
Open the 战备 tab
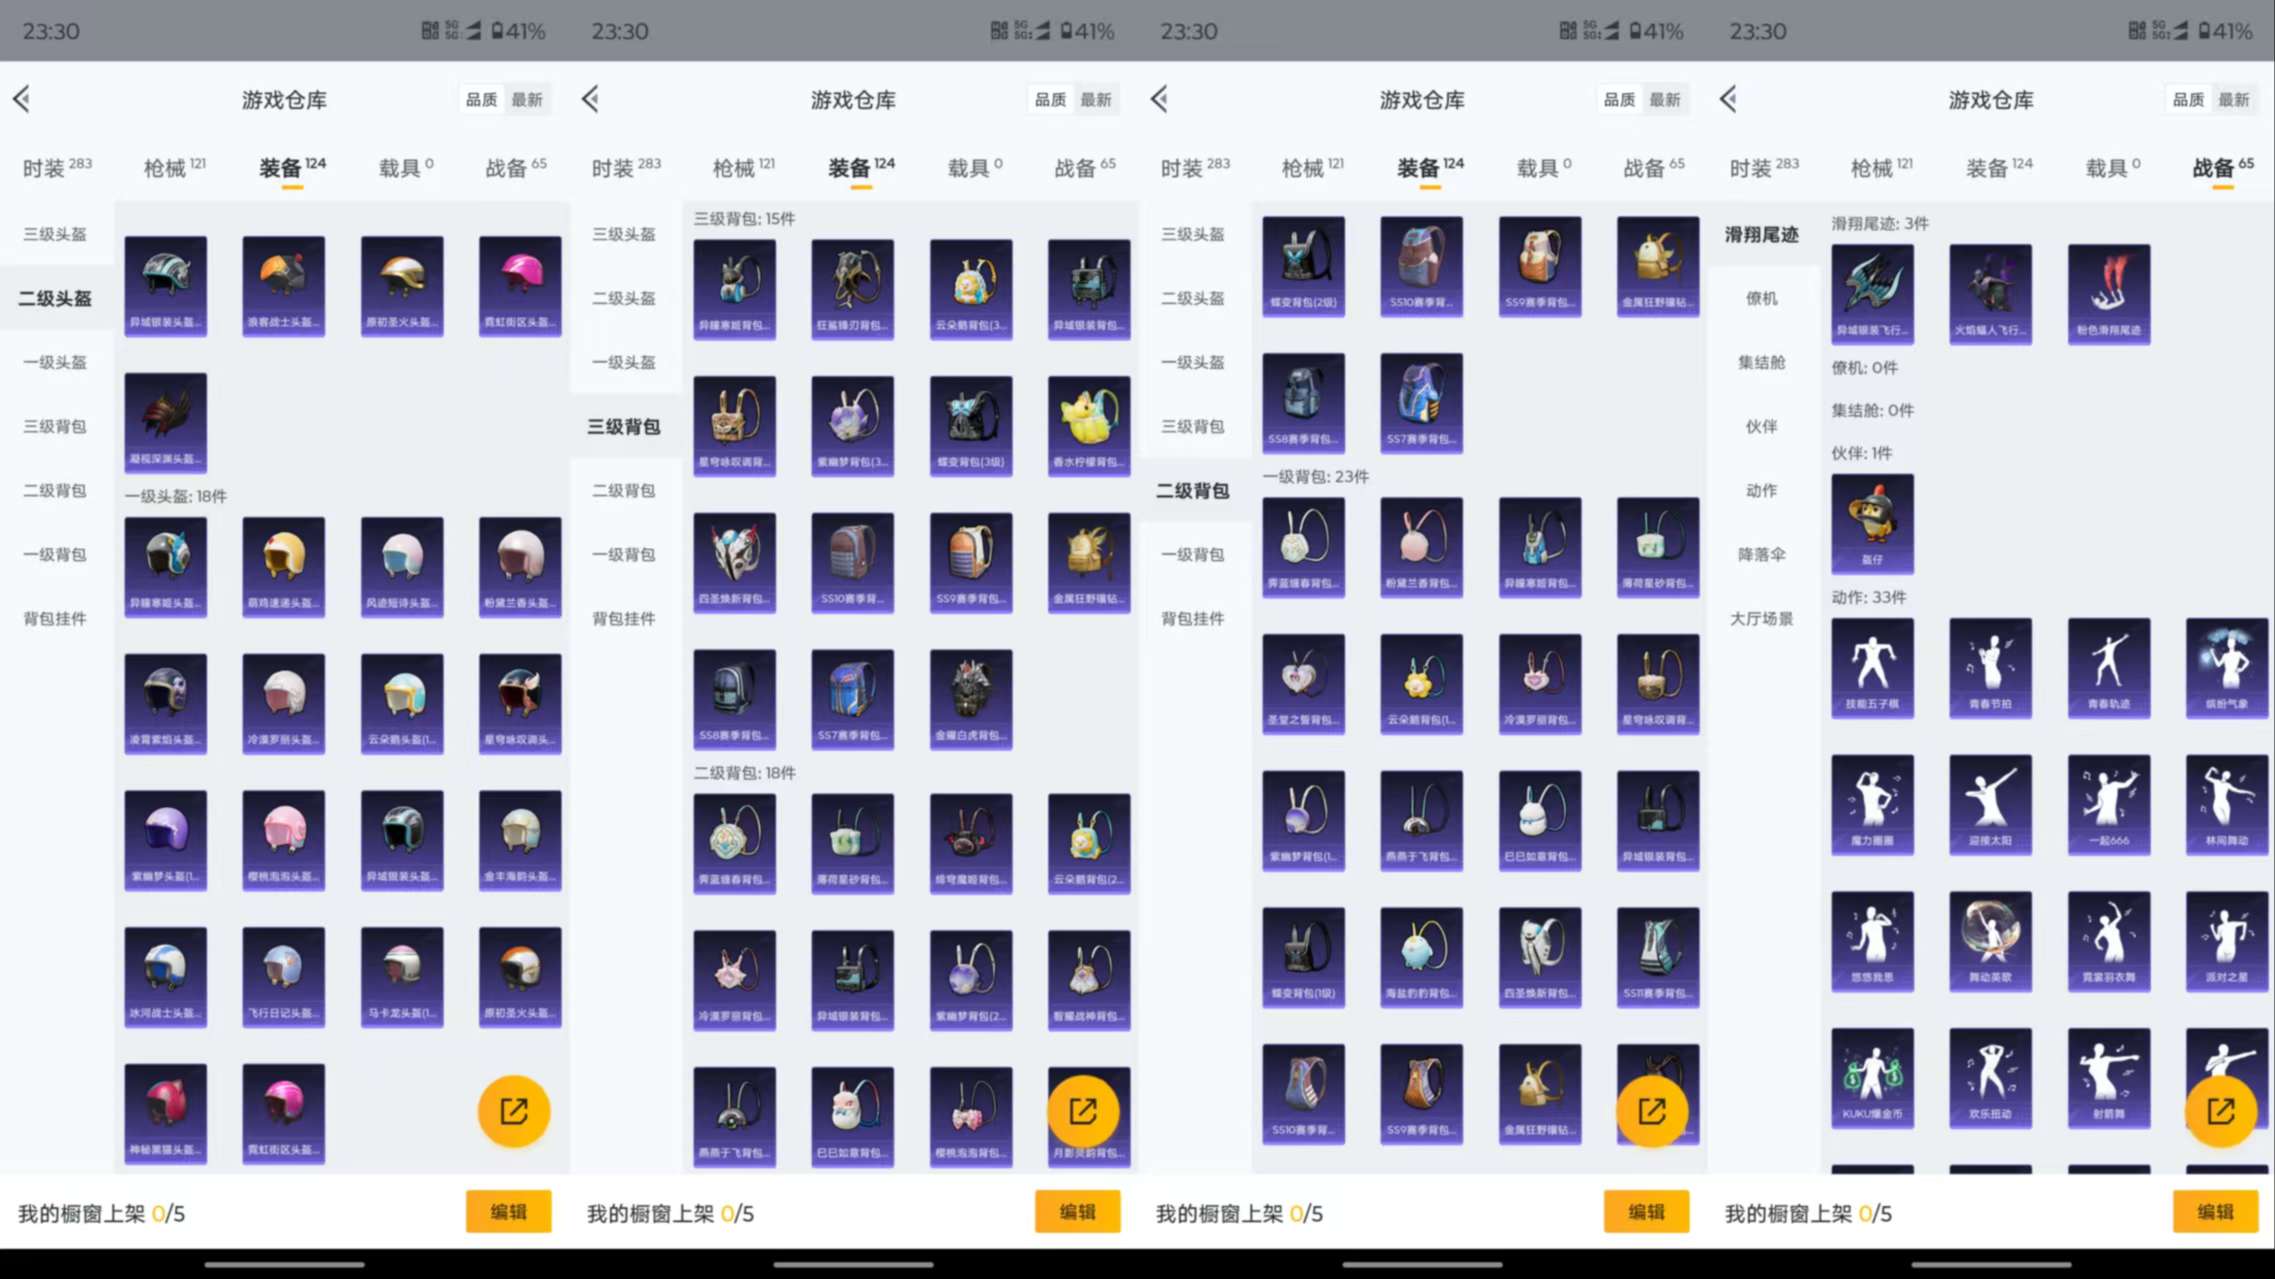pos(512,166)
